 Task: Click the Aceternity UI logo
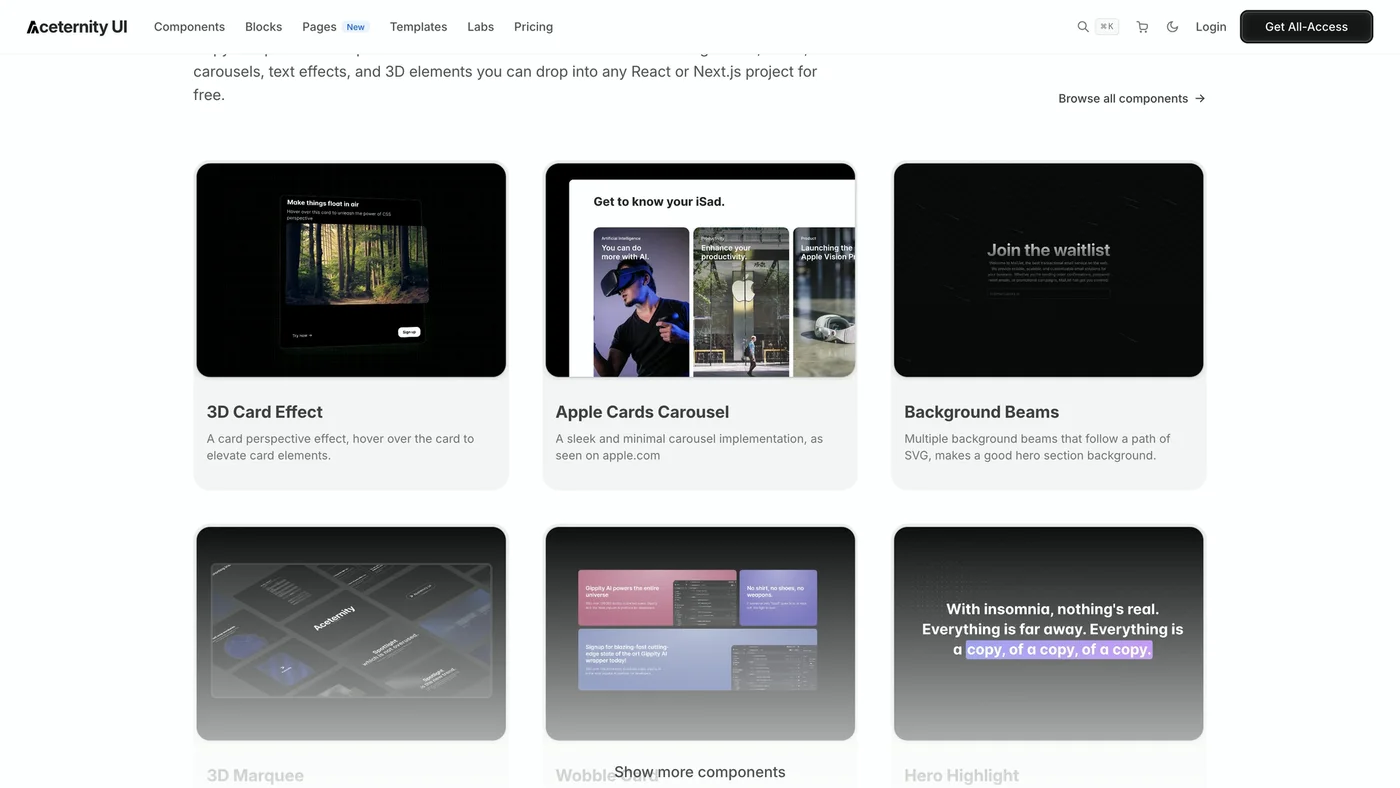click(x=77, y=27)
